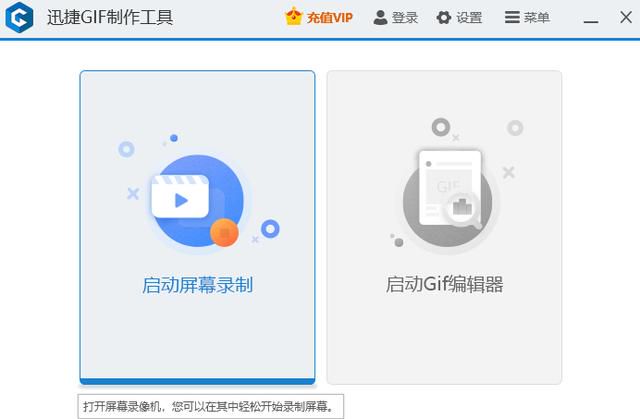
Task: Open 设置 settings
Action: pyautogui.click(x=459, y=18)
